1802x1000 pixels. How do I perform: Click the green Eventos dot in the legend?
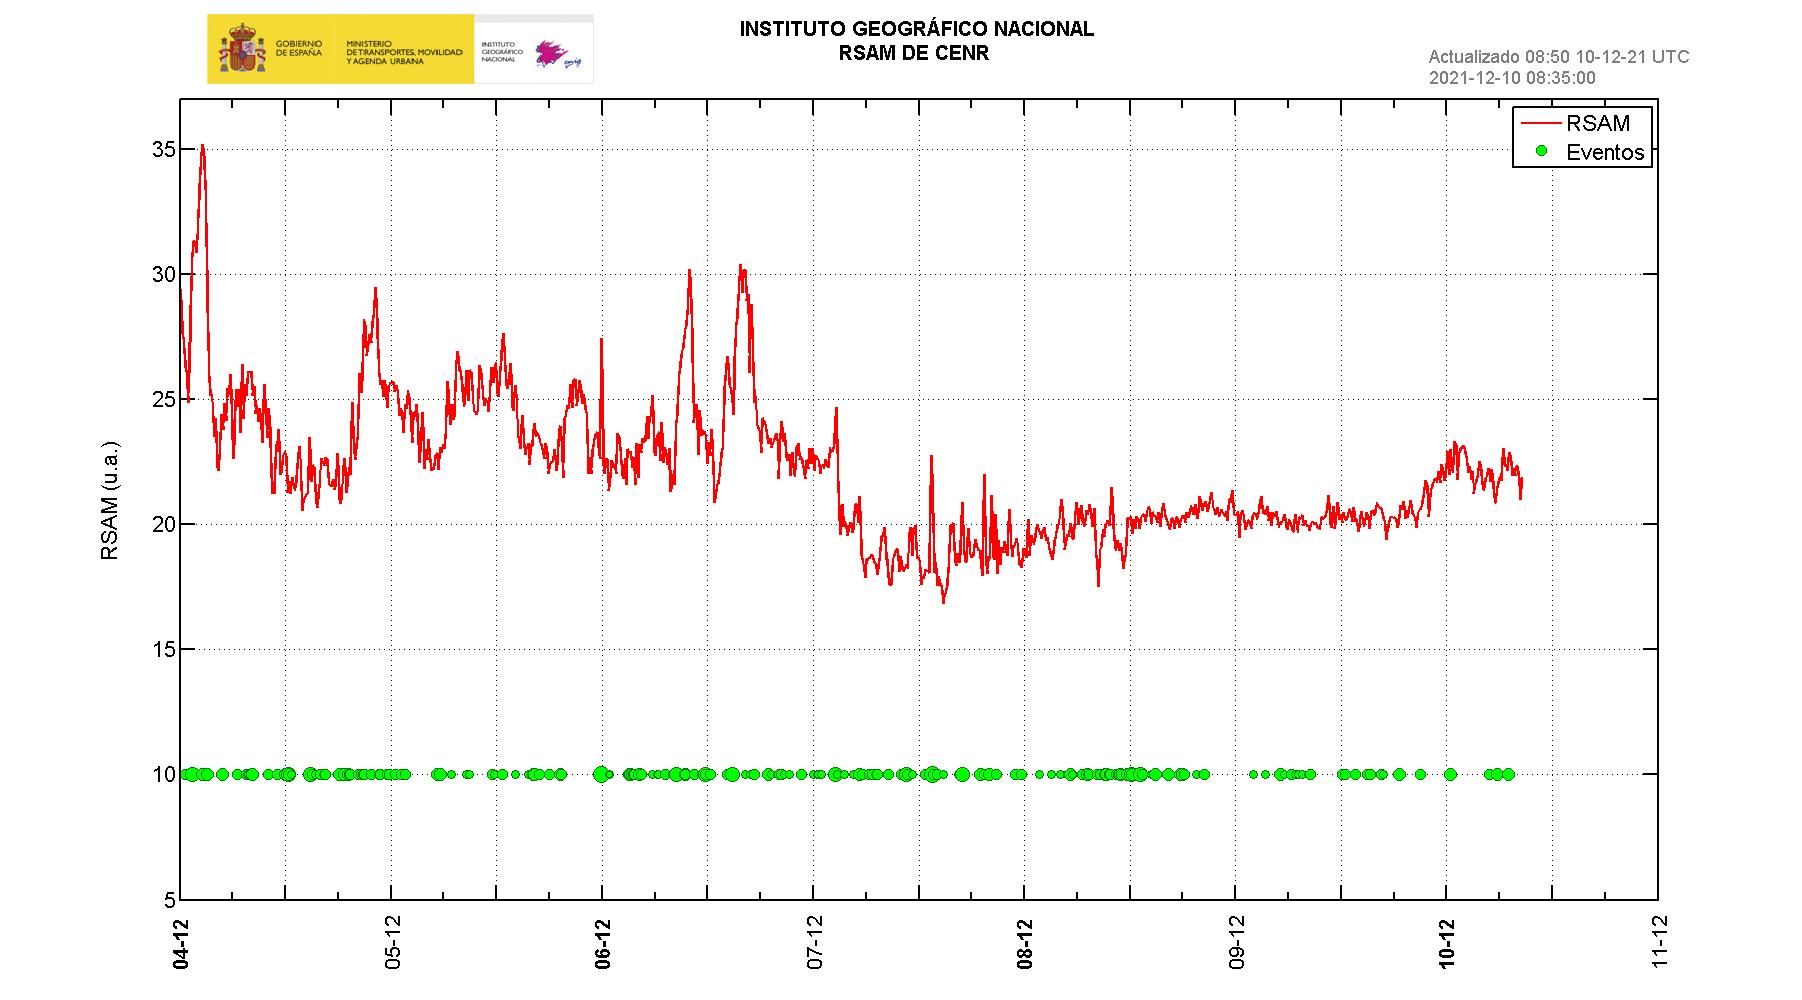click(x=1541, y=151)
